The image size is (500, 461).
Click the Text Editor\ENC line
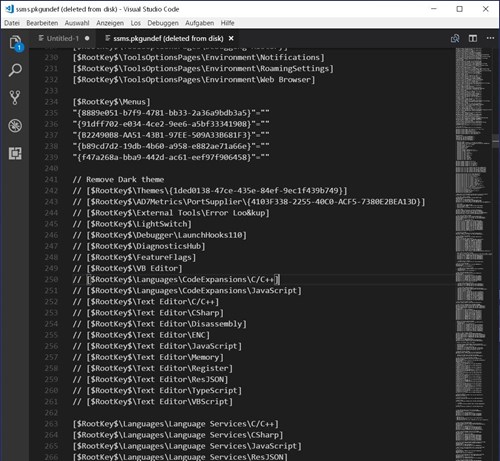141,335
